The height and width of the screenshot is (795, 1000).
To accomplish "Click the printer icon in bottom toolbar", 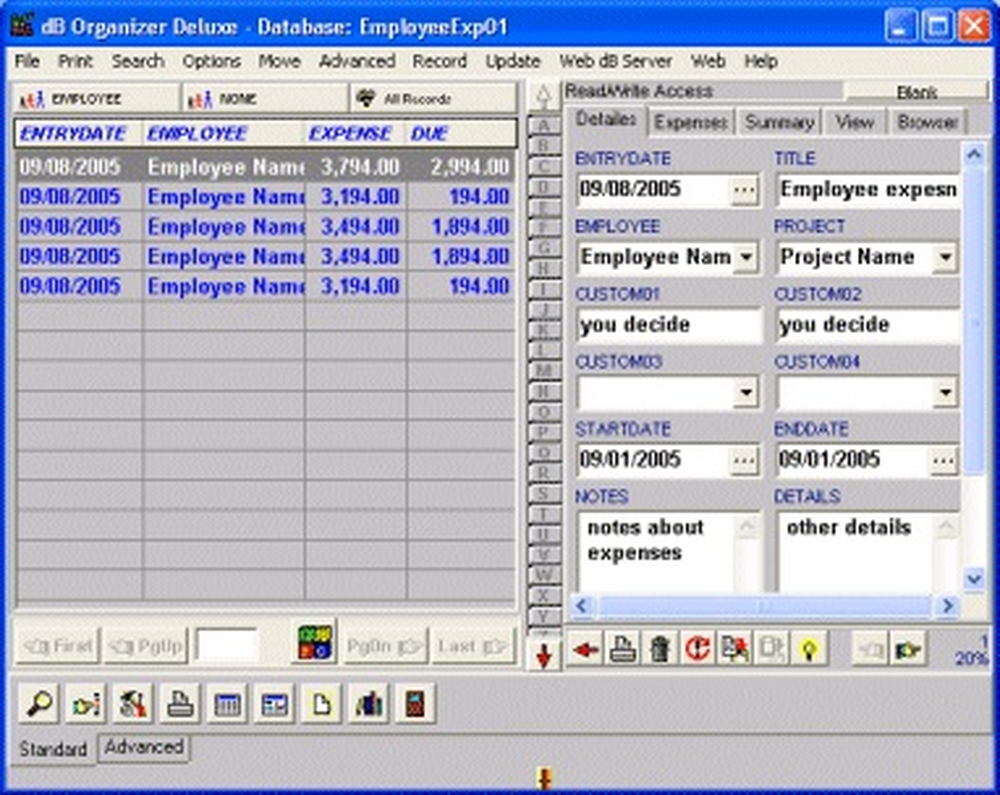I will point(180,703).
